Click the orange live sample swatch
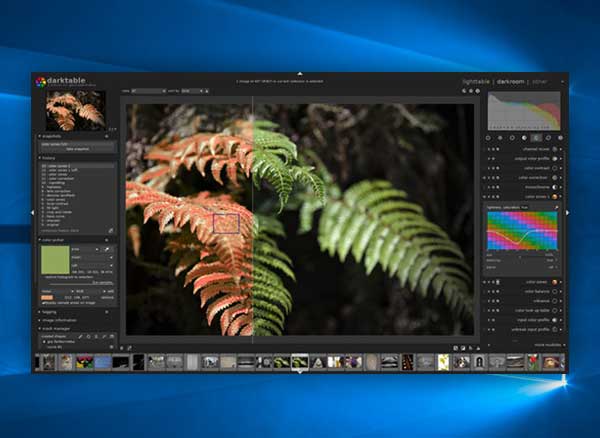Viewport: 600px width, 438px height. click(47, 297)
